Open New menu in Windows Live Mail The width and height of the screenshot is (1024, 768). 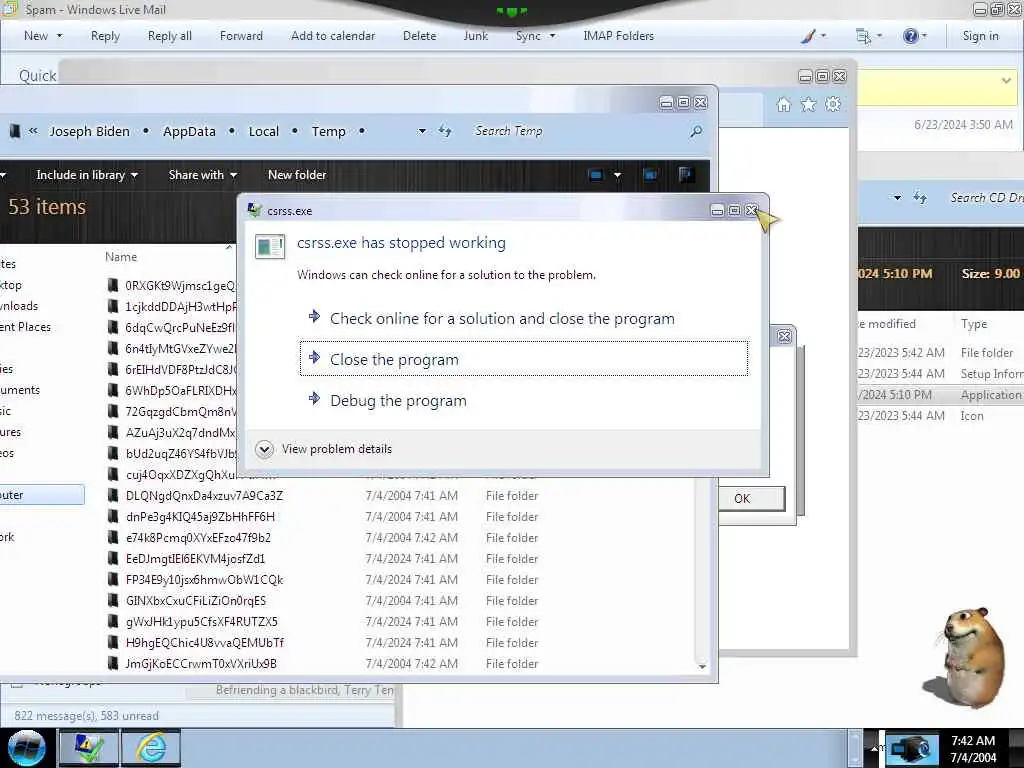pos(43,36)
